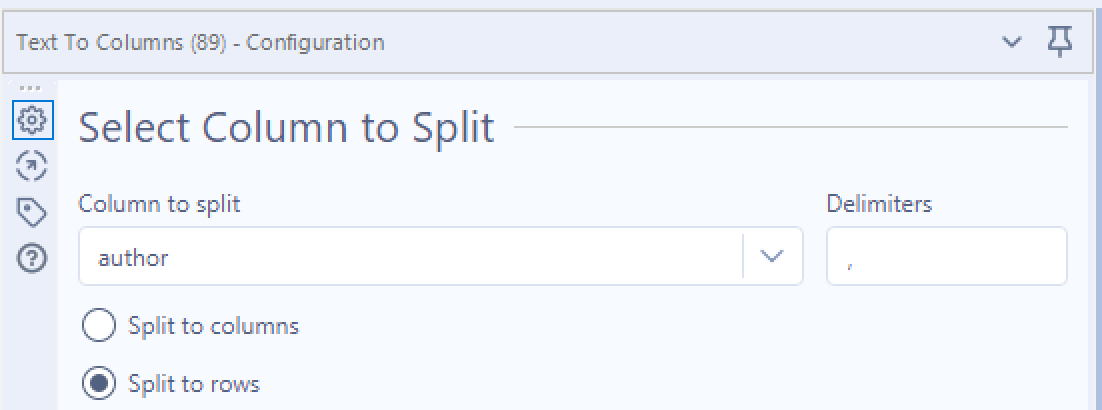Expand the Configuration window options chevron

[1012, 42]
